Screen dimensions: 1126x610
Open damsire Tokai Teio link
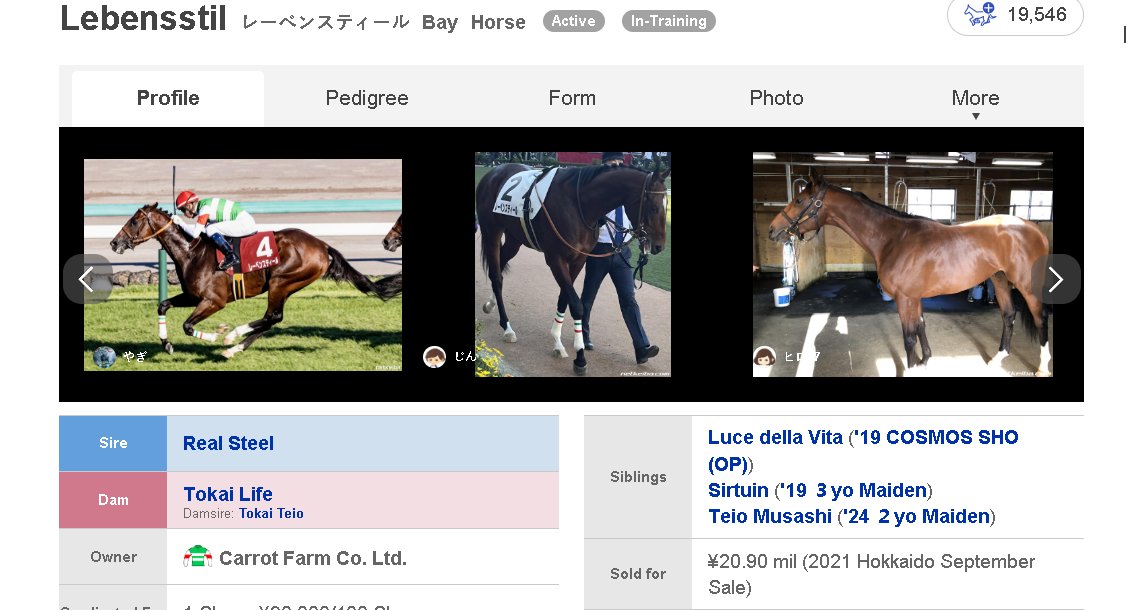pos(271,514)
